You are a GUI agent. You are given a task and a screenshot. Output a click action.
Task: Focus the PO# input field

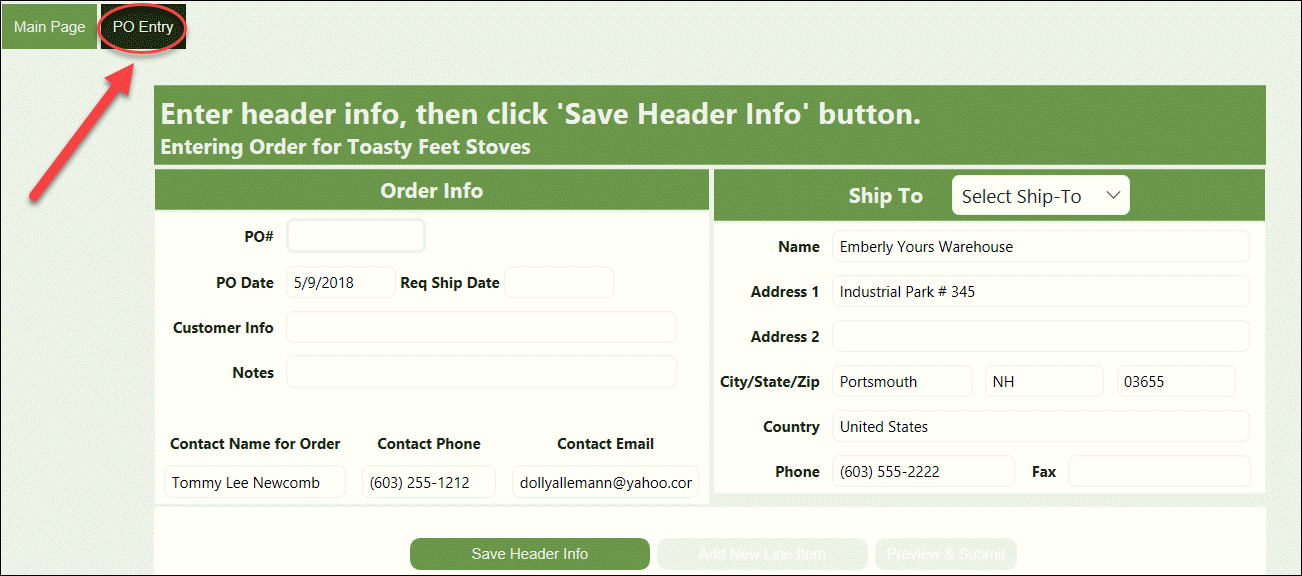[x=356, y=236]
